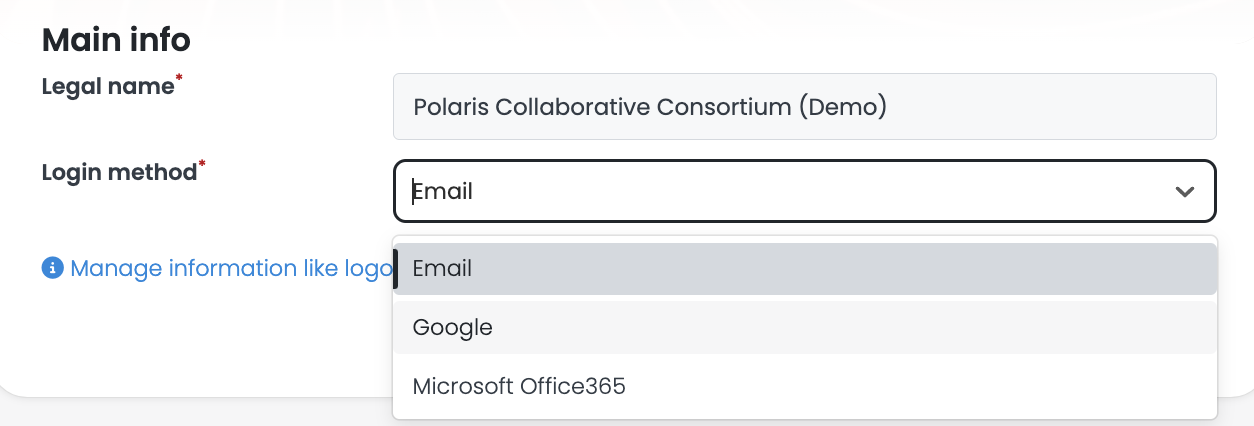Click the Login method field label
Image resolution: width=1254 pixels, height=426 pixels.
click(x=119, y=172)
